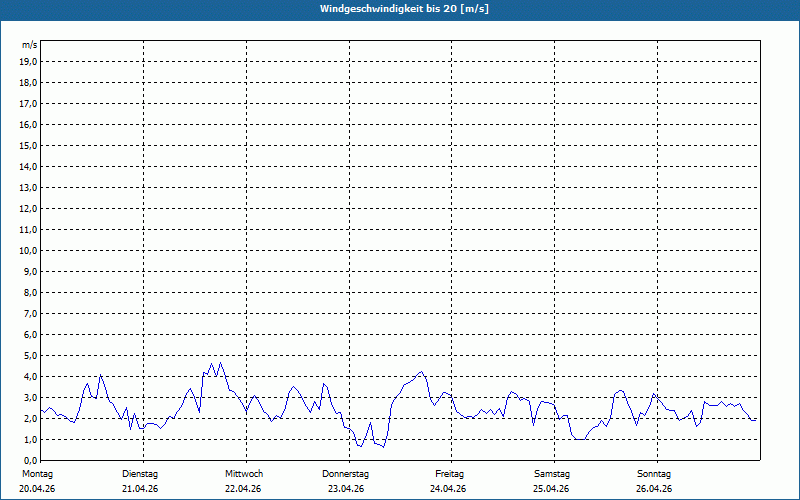Select the 10,0 y-axis value
The height and width of the screenshot is (500, 800).
(x=28, y=251)
